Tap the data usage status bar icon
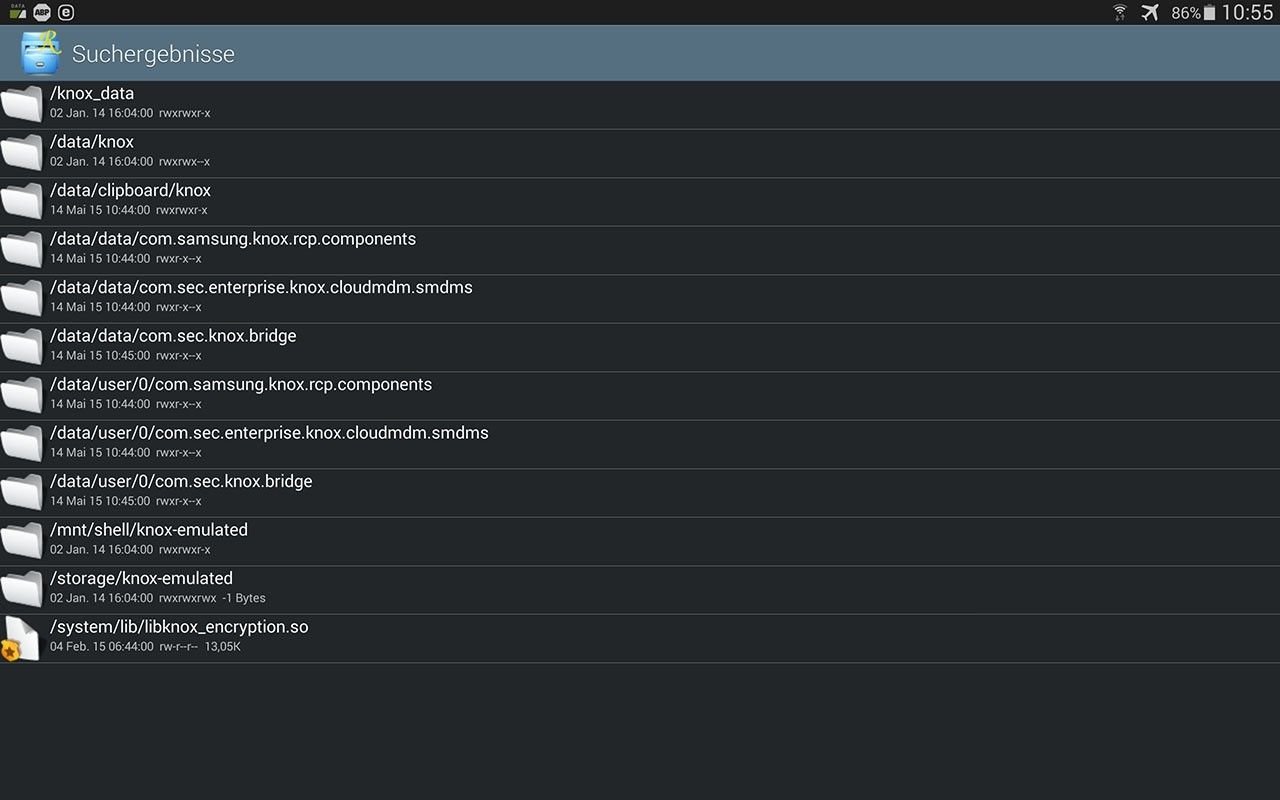Screen dimensions: 1280x800 point(18,12)
